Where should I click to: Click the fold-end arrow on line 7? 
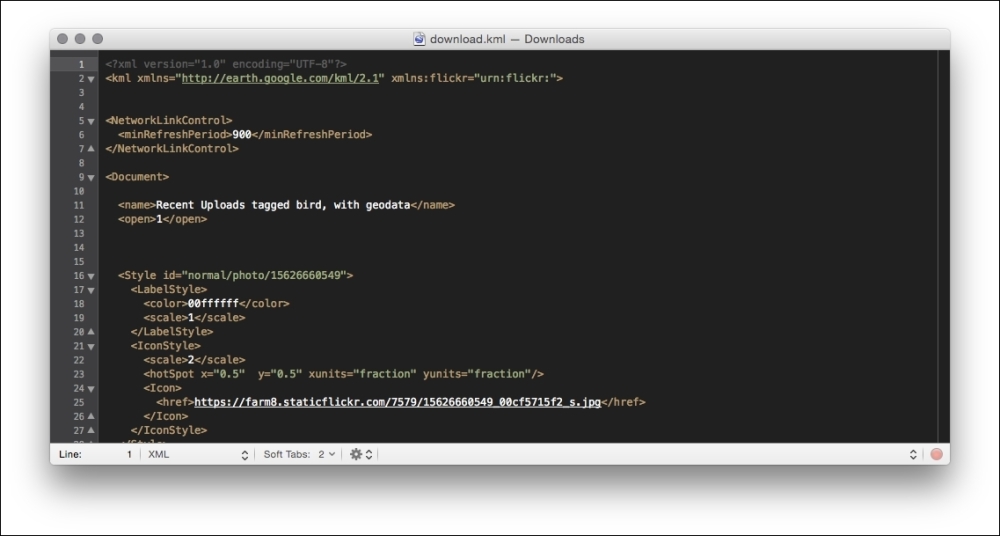pos(91,149)
